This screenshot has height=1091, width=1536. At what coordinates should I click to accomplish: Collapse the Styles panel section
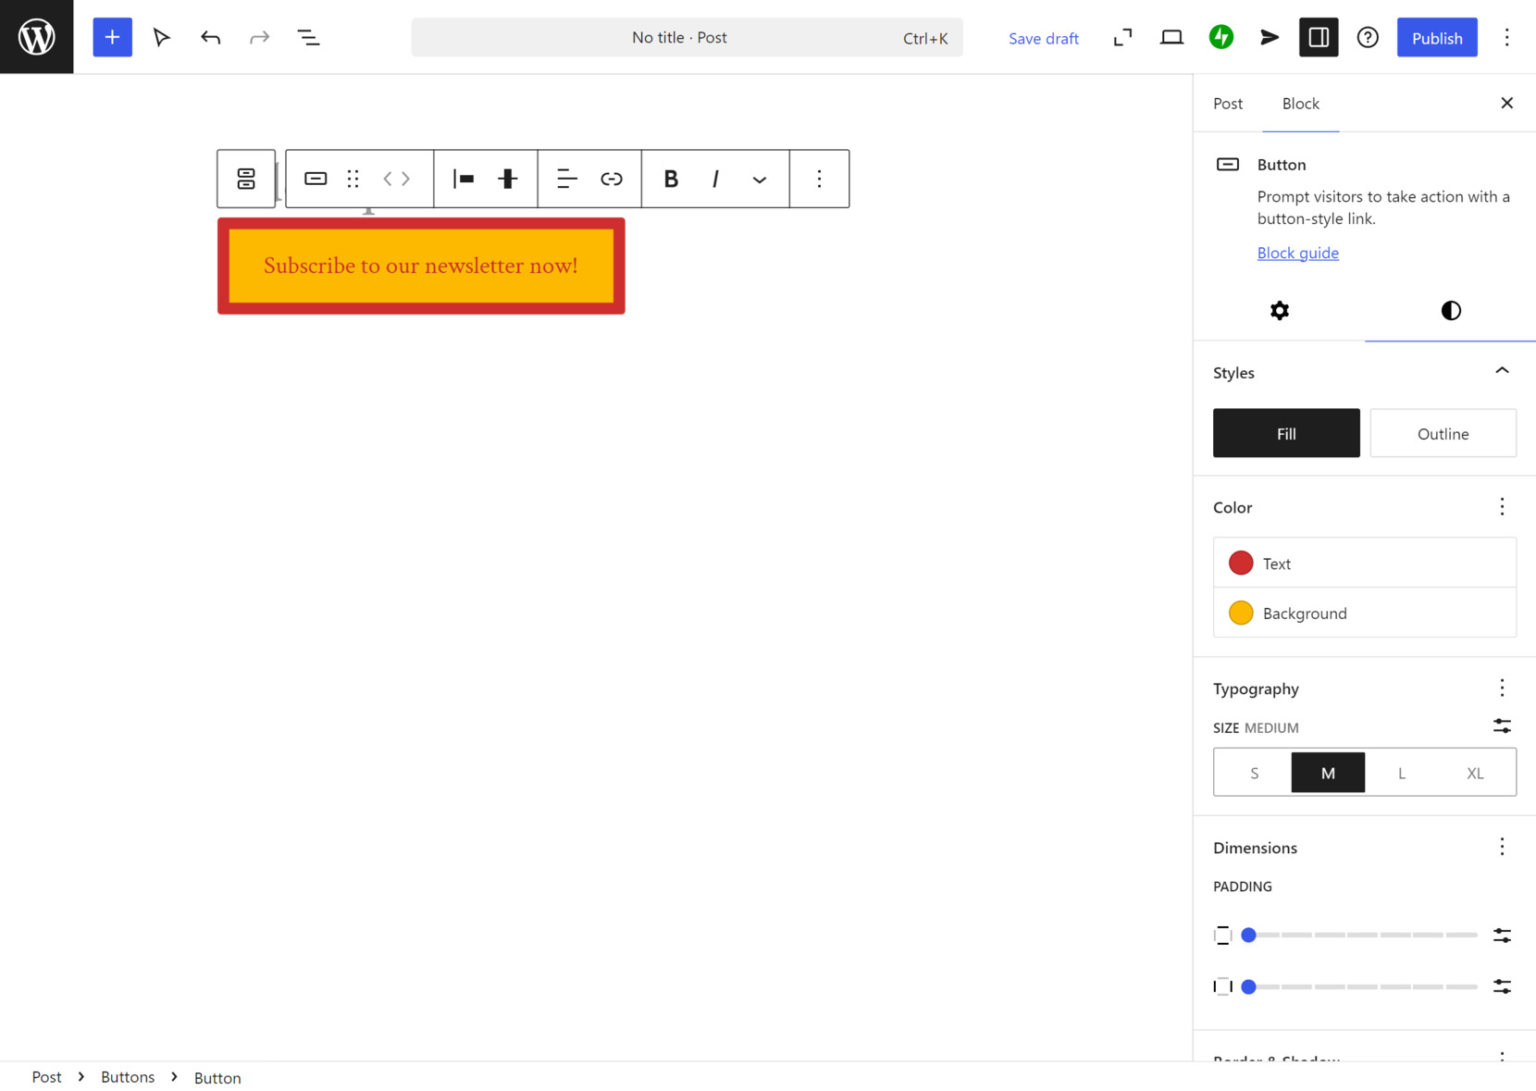1501,371
